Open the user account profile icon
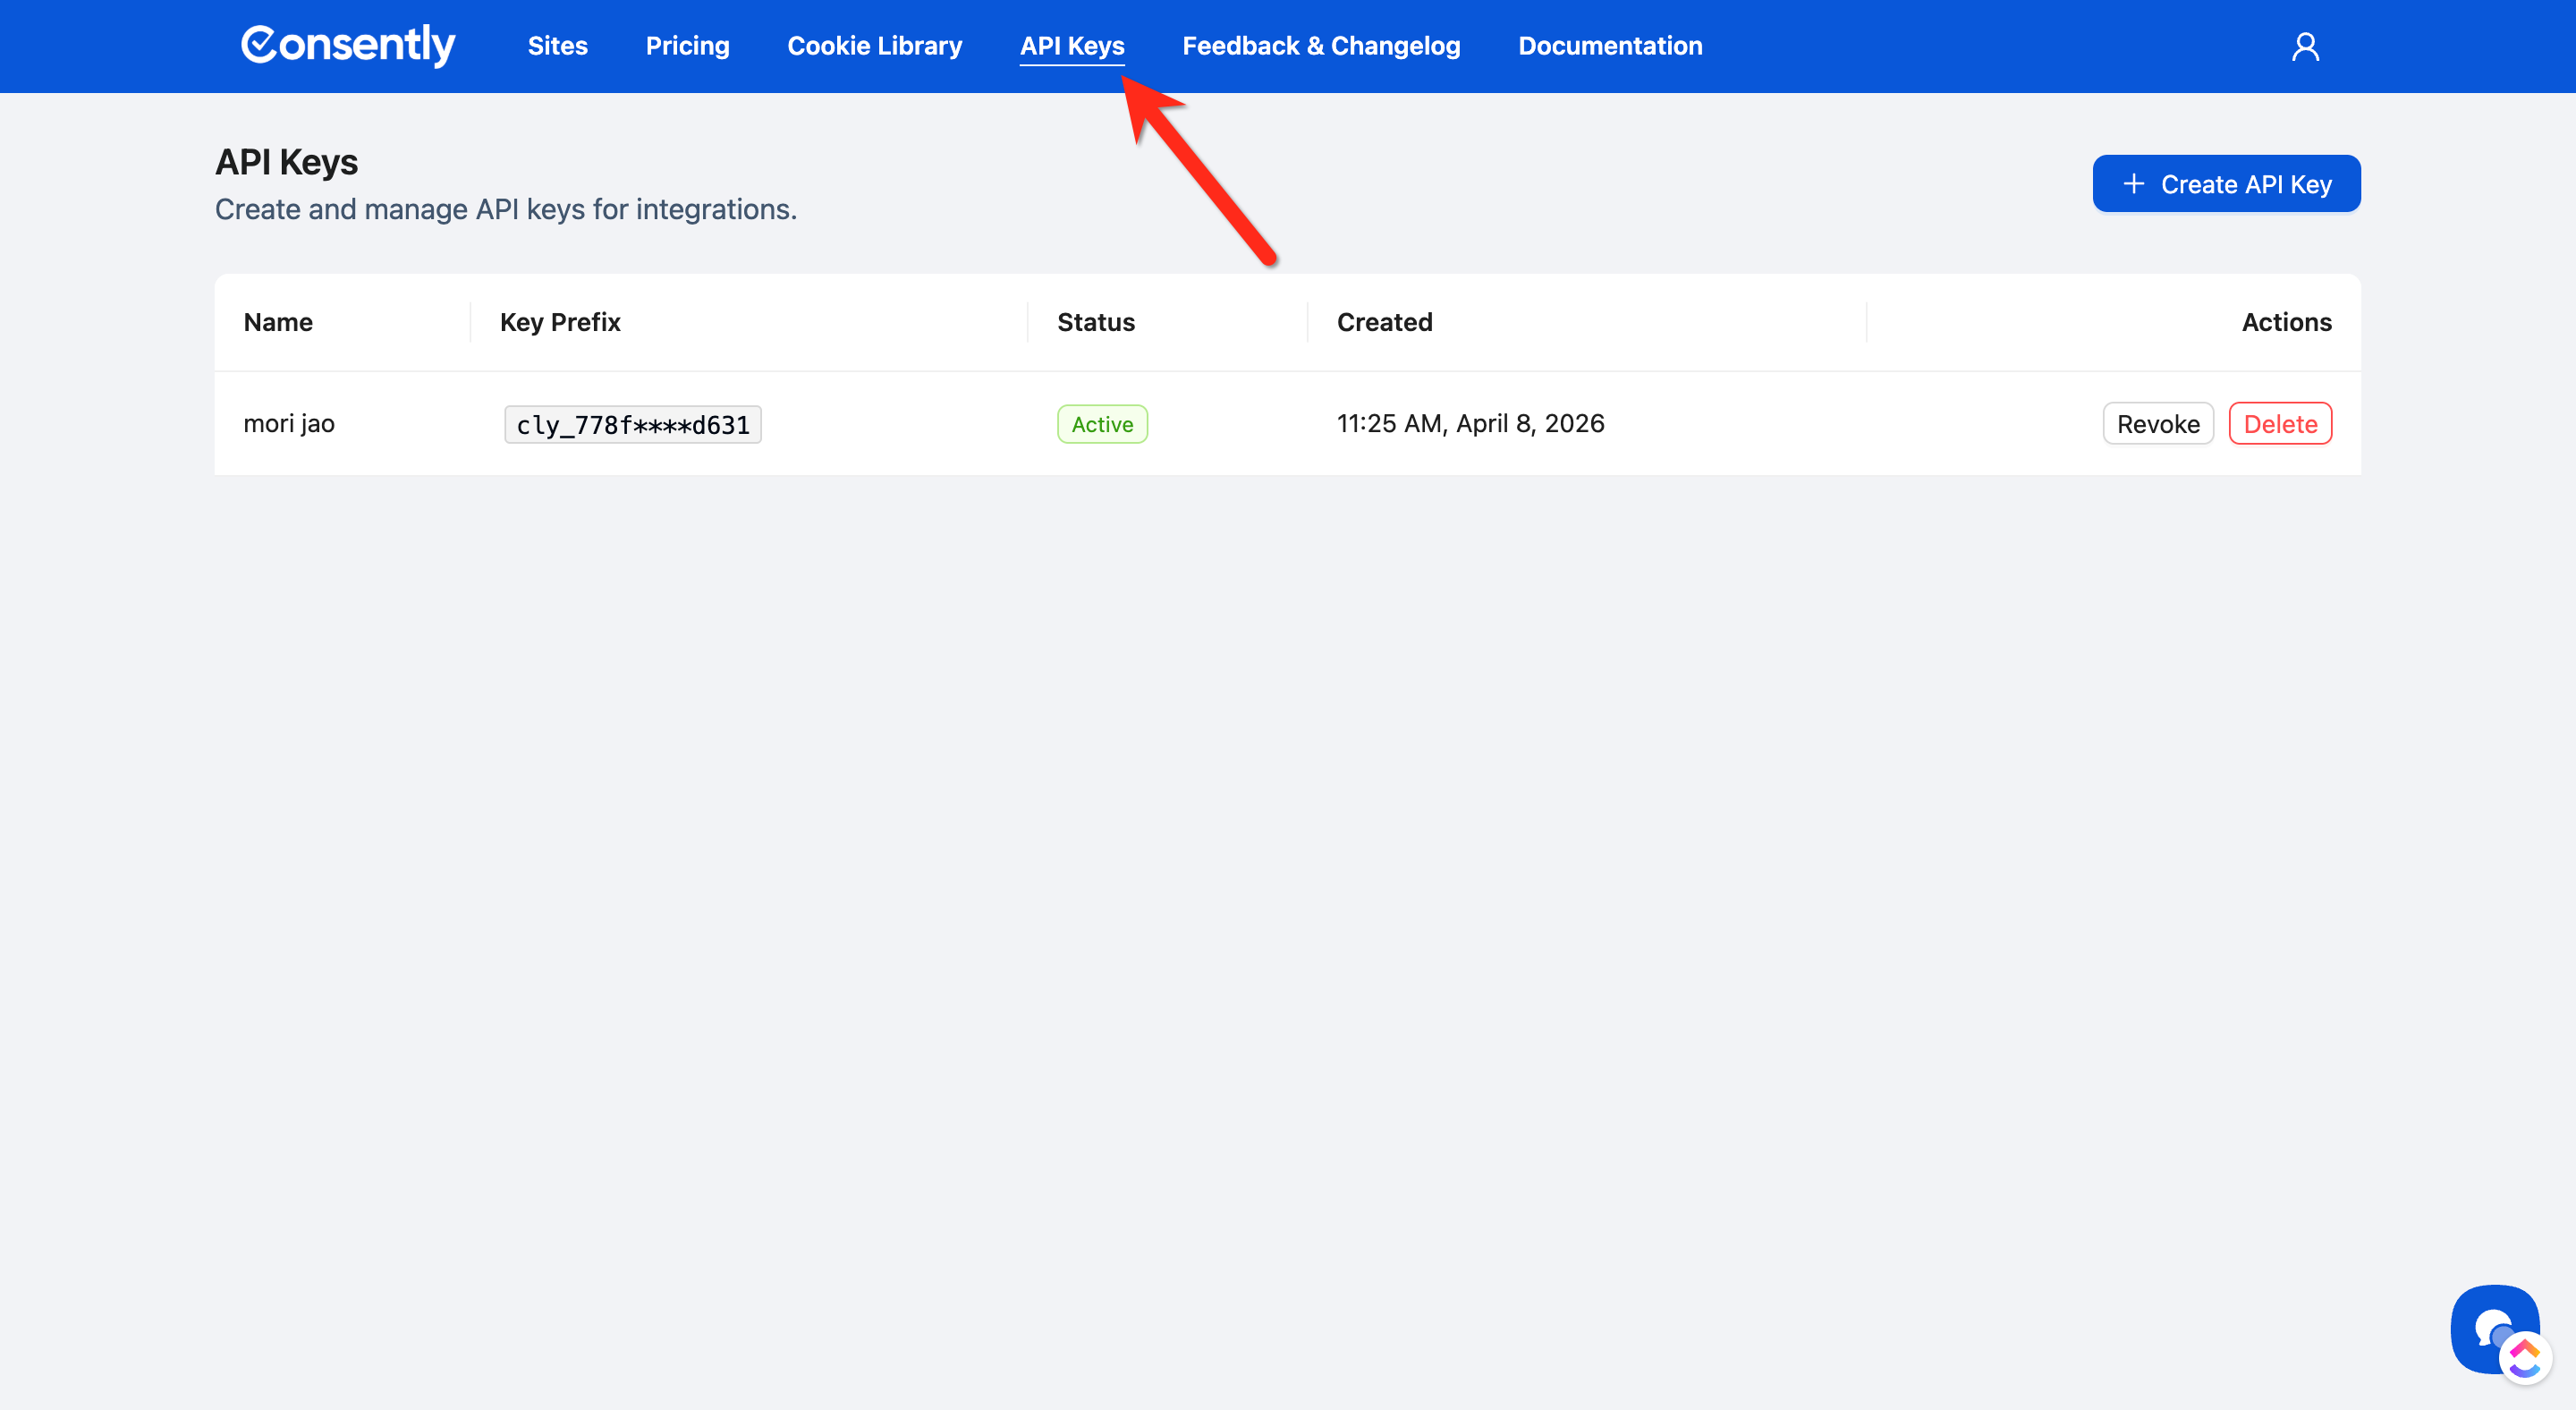The width and height of the screenshot is (2576, 1410). [2305, 47]
